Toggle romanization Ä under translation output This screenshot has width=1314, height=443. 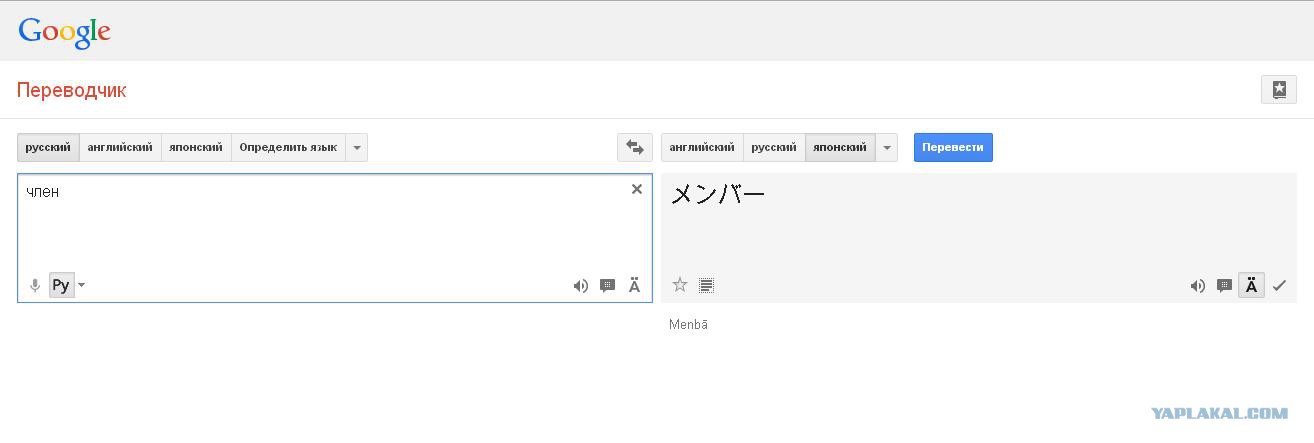tap(1251, 286)
